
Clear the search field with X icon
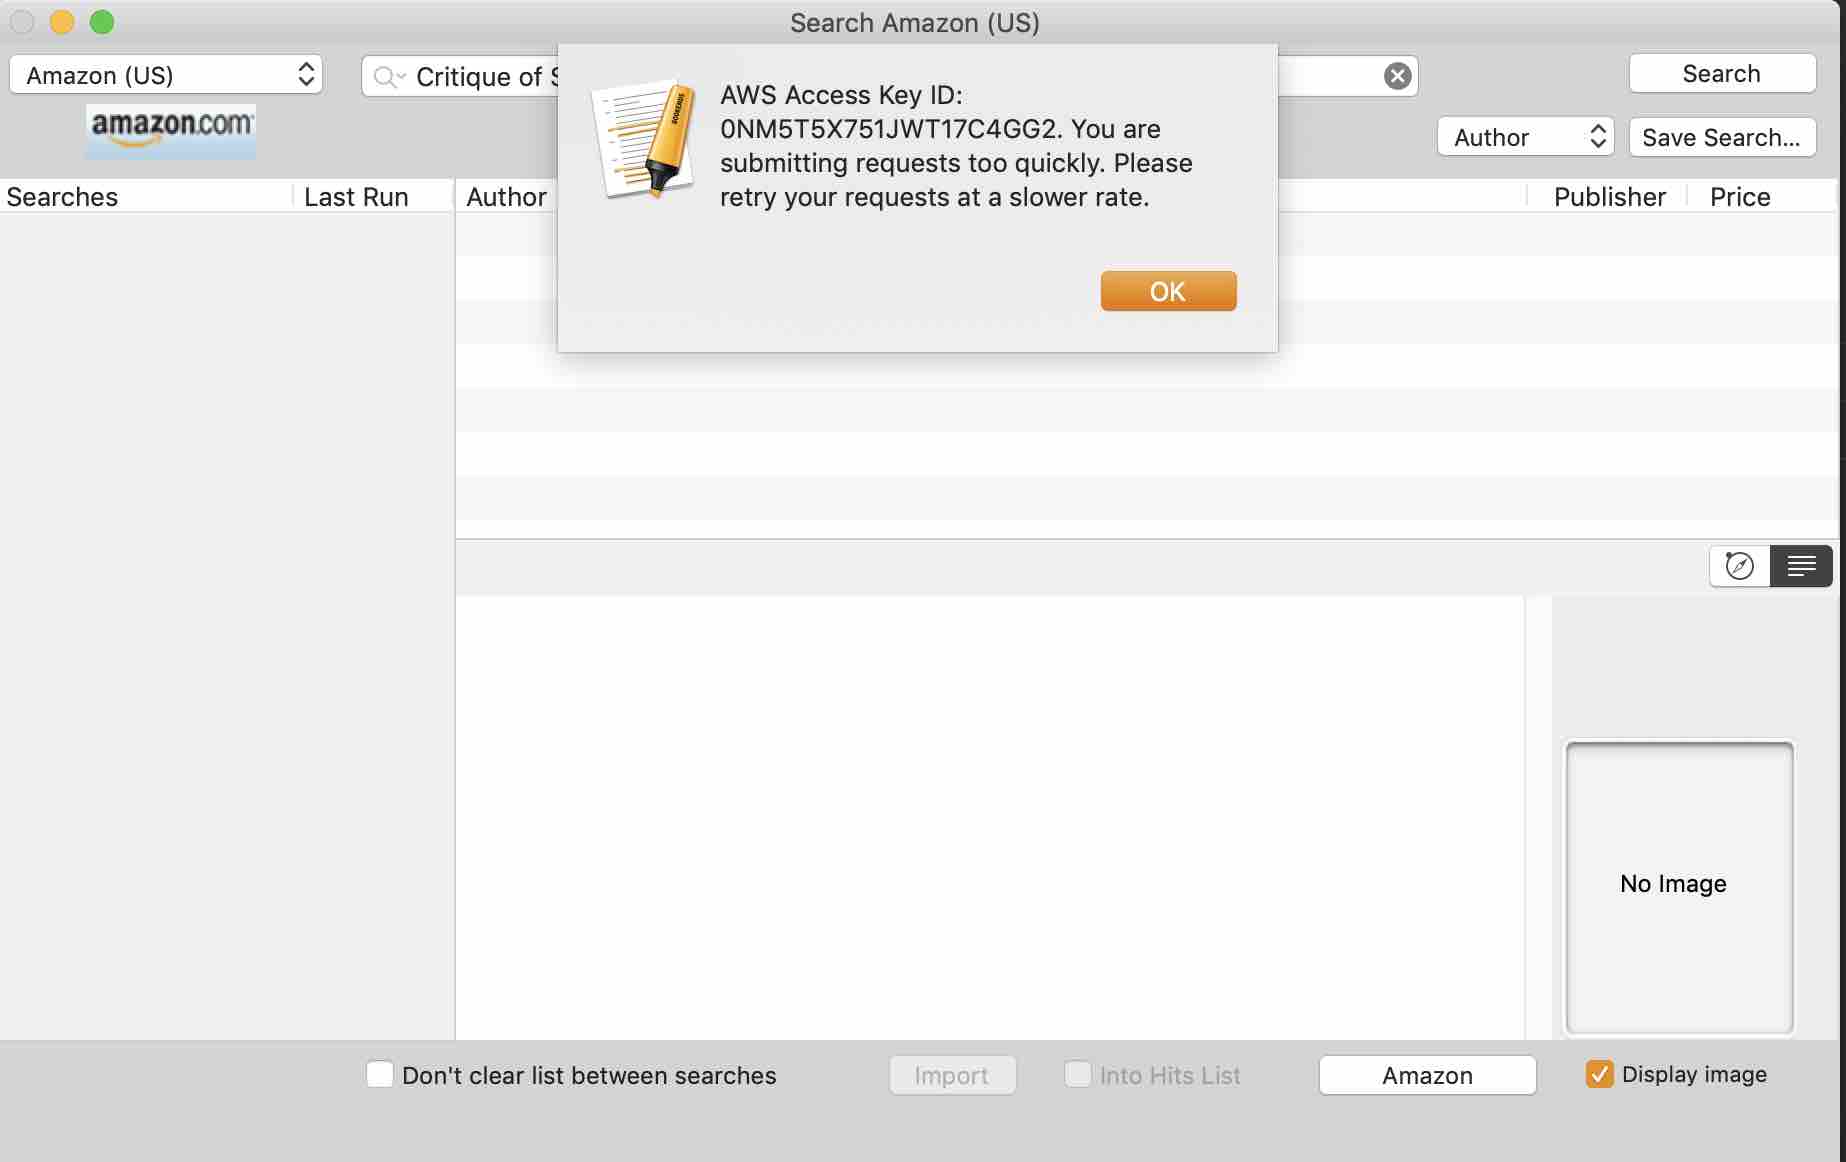pos(1397,76)
